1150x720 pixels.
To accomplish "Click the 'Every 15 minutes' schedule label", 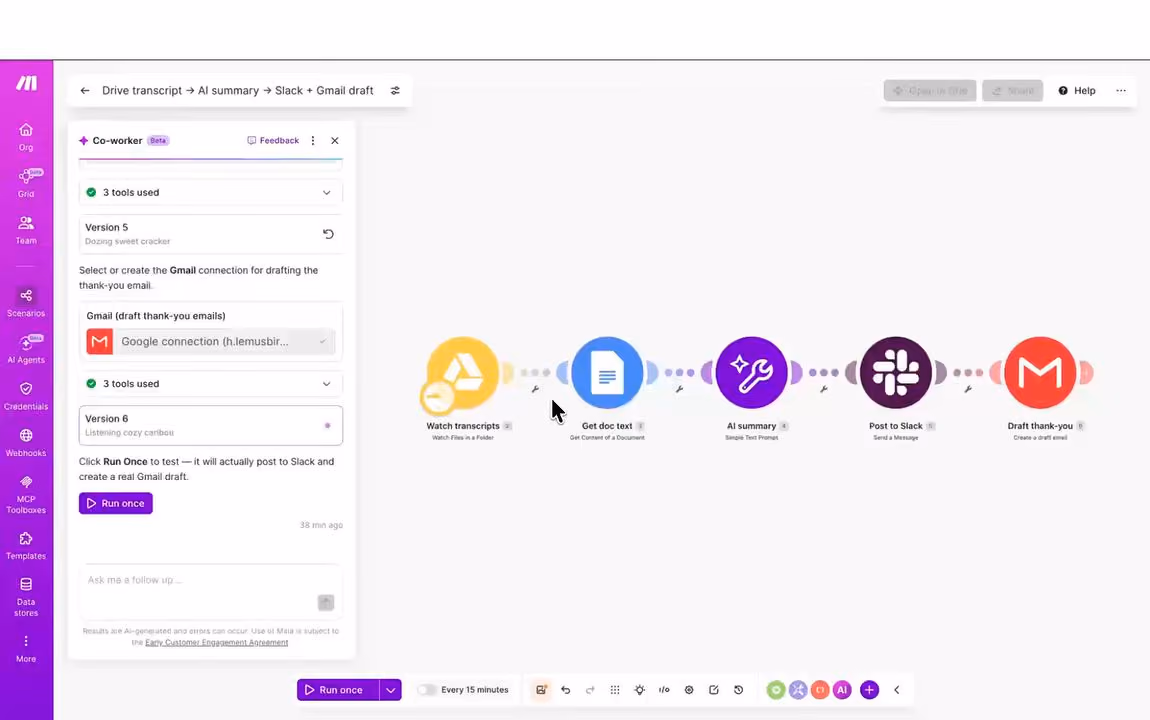I will (475, 690).
